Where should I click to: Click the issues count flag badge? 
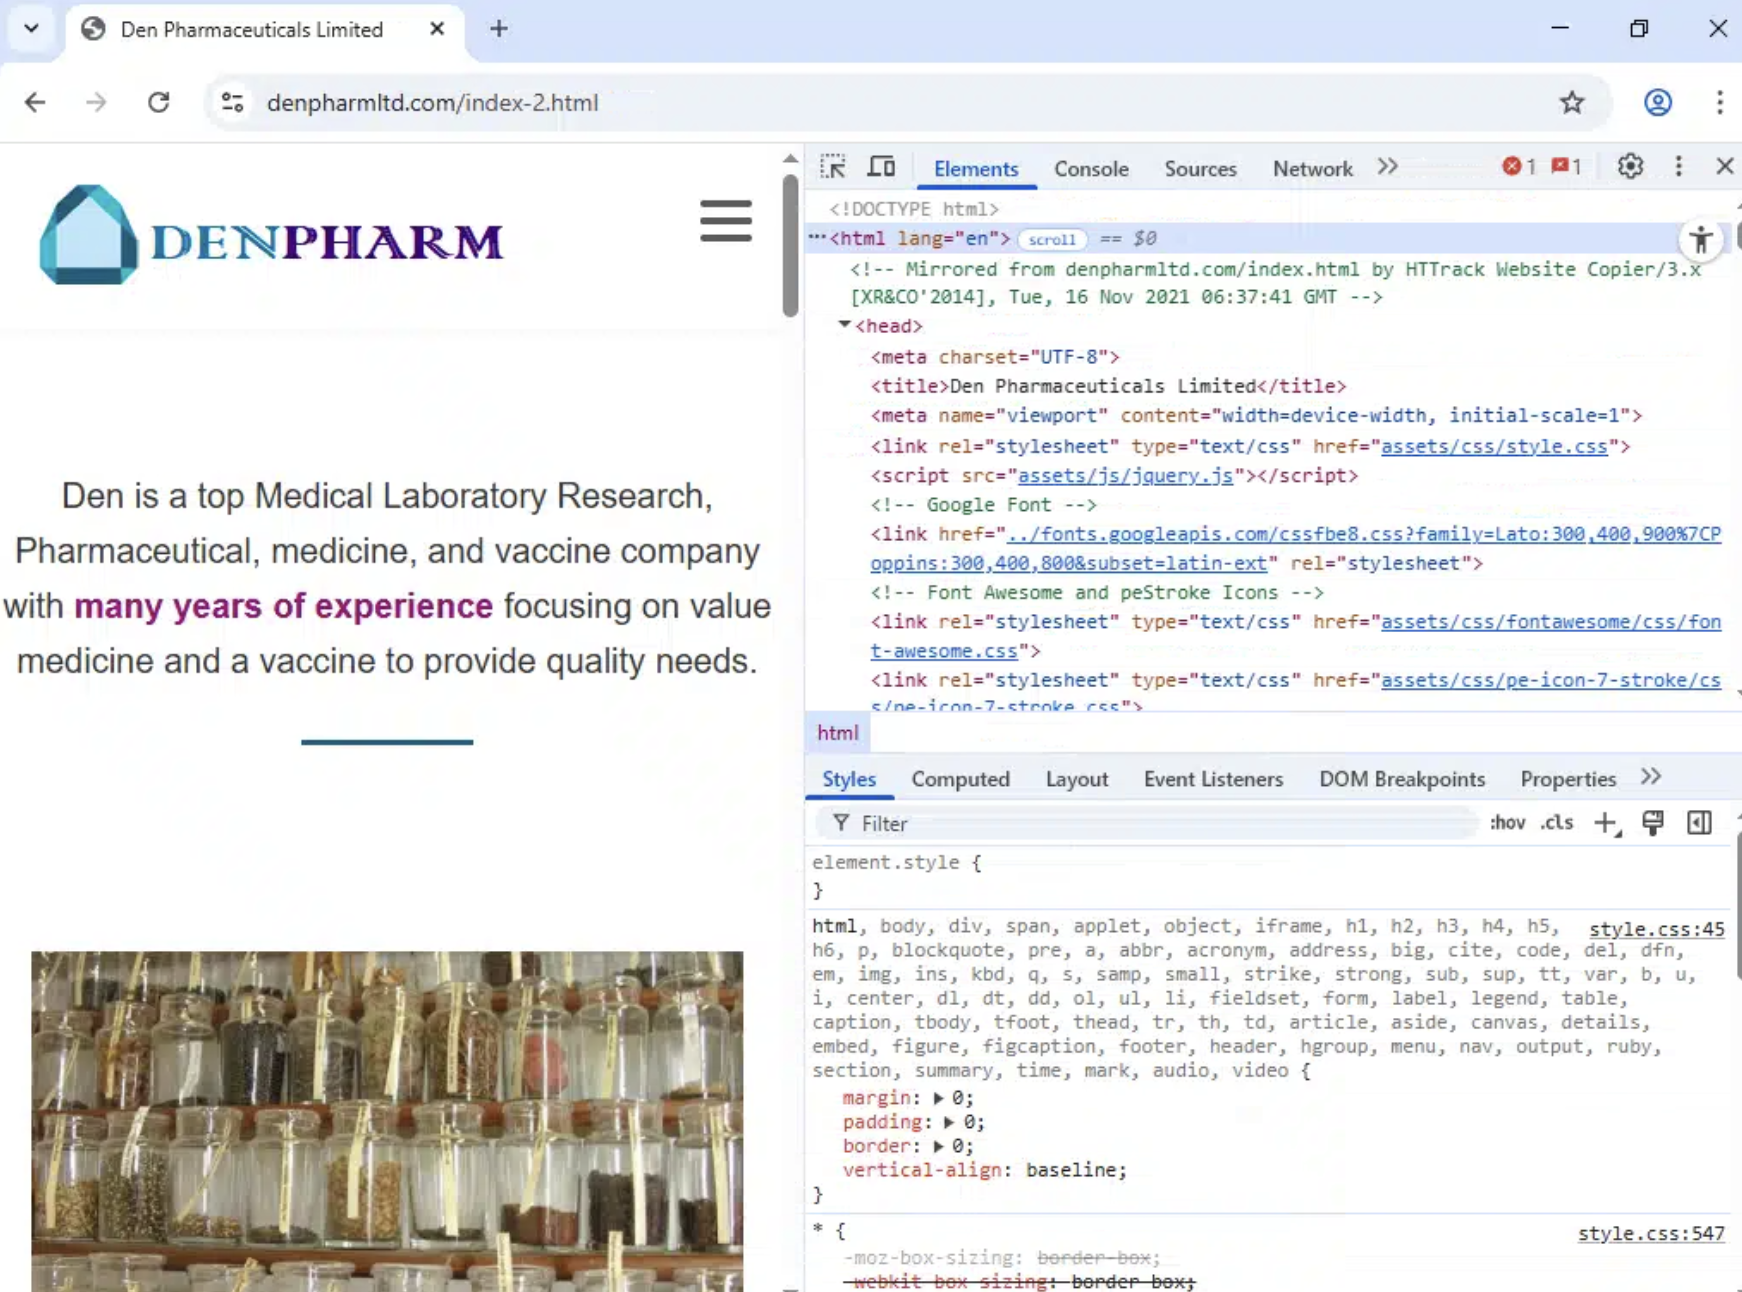[1567, 167]
